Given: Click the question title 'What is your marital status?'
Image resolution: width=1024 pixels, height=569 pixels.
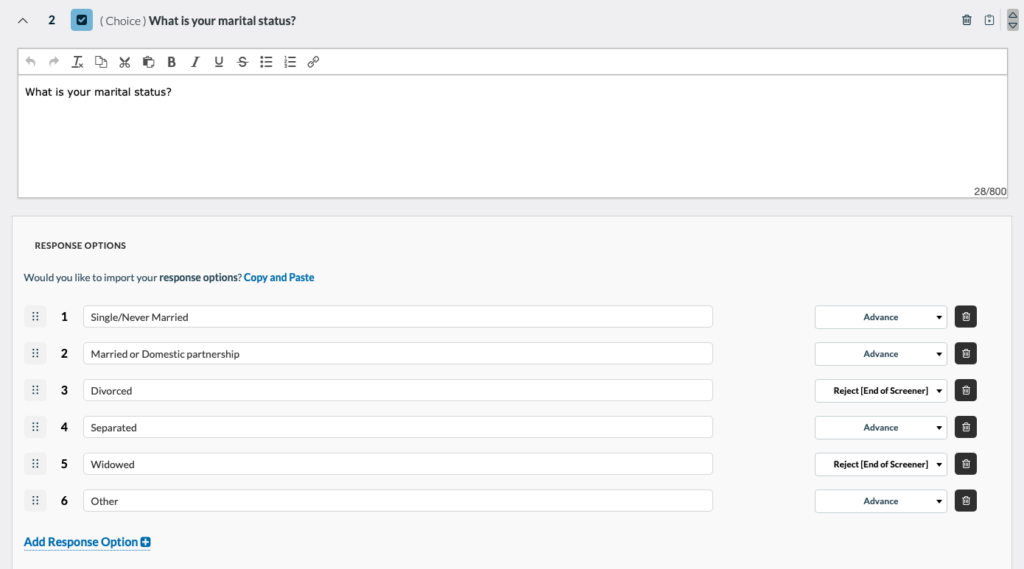Looking at the screenshot, I should coord(222,21).
